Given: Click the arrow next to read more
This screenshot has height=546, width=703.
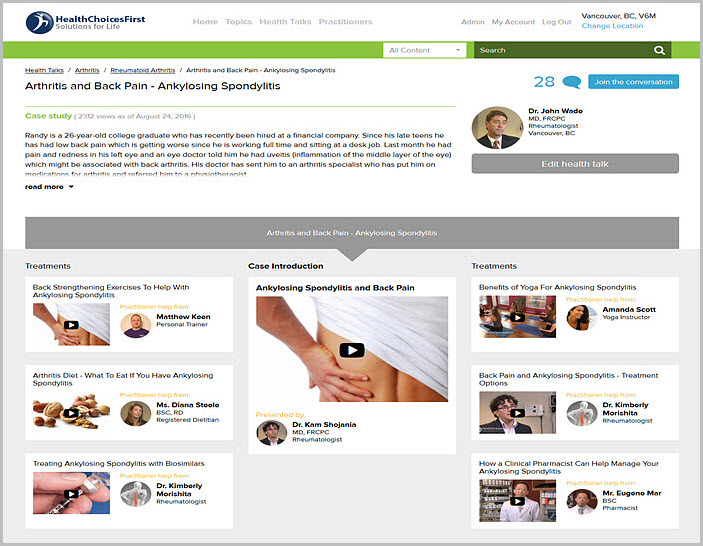Looking at the screenshot, I should (71, 187).
